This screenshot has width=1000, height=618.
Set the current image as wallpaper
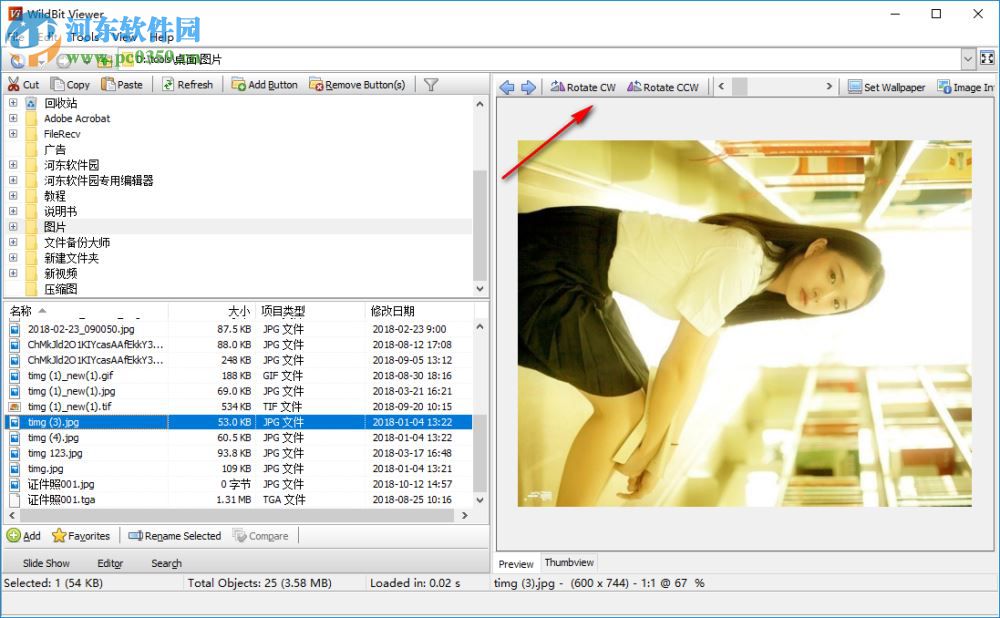[x=886, y=87]
